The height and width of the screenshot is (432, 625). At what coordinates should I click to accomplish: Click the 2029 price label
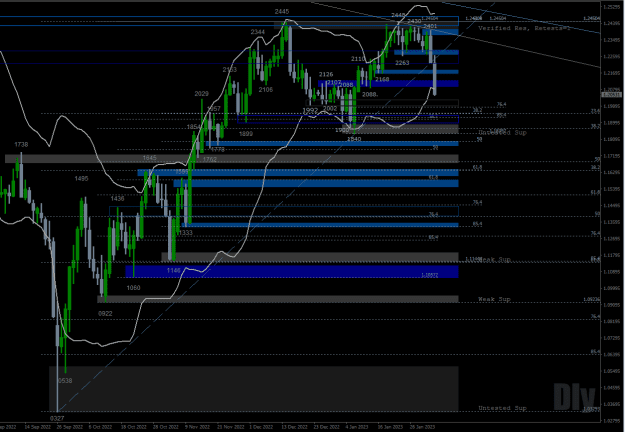tap(201, 94)
